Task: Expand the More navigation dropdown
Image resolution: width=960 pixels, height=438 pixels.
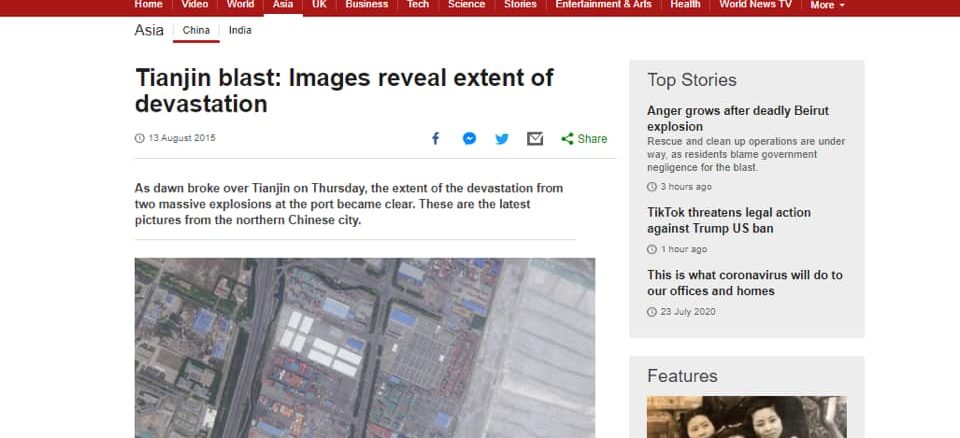Action: point(827,5)
